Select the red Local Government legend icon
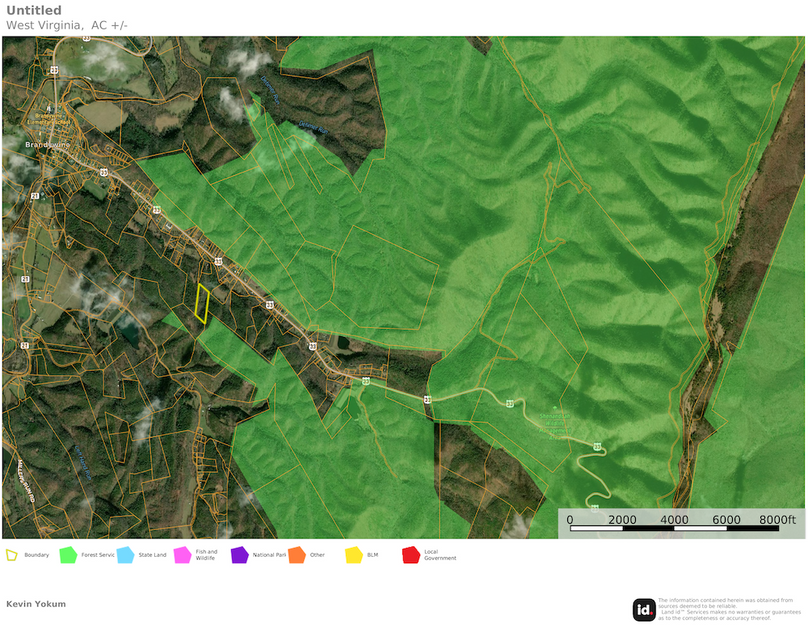Image resolution: width=808 pixels, height=625 pixels. coord(410,555)
